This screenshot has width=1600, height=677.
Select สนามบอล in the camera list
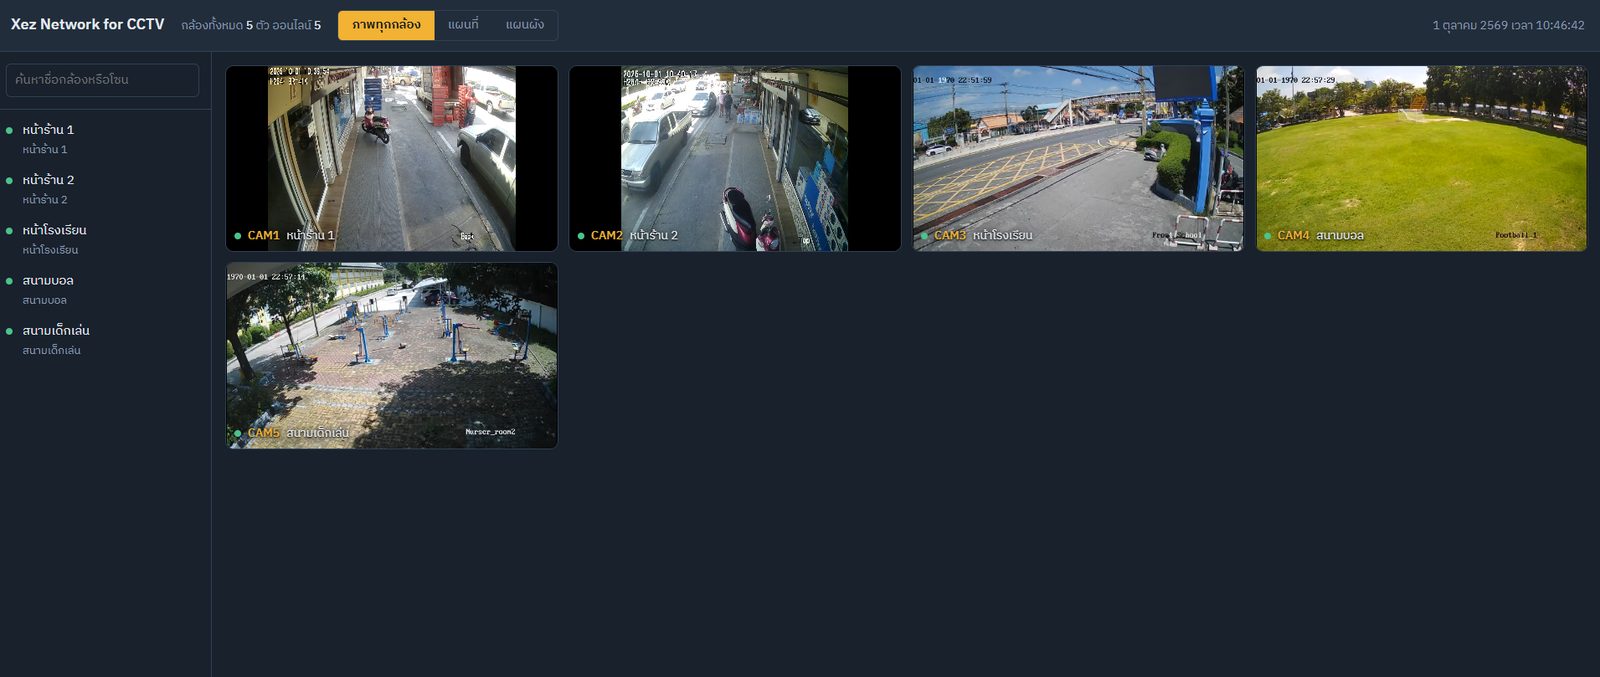point(105,289)
